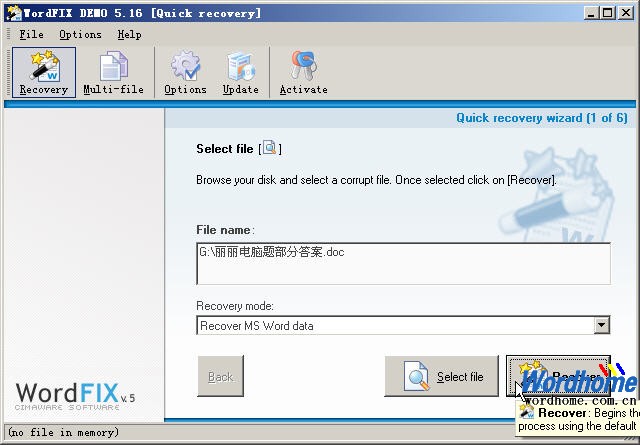This screenshot has height=445, width=640.
Task: Open the Options menu in menu bar
Action: coord(80,35)
